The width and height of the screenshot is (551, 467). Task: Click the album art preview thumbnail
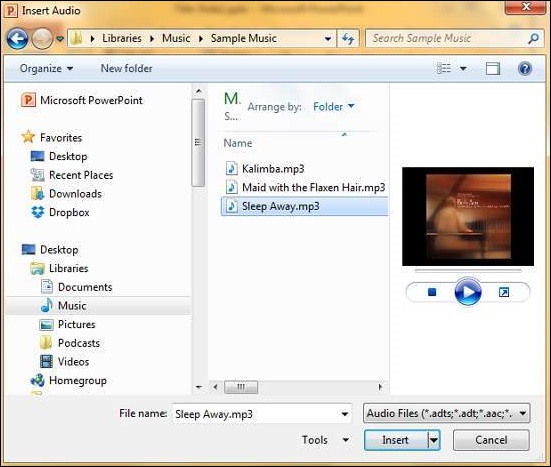468,216
